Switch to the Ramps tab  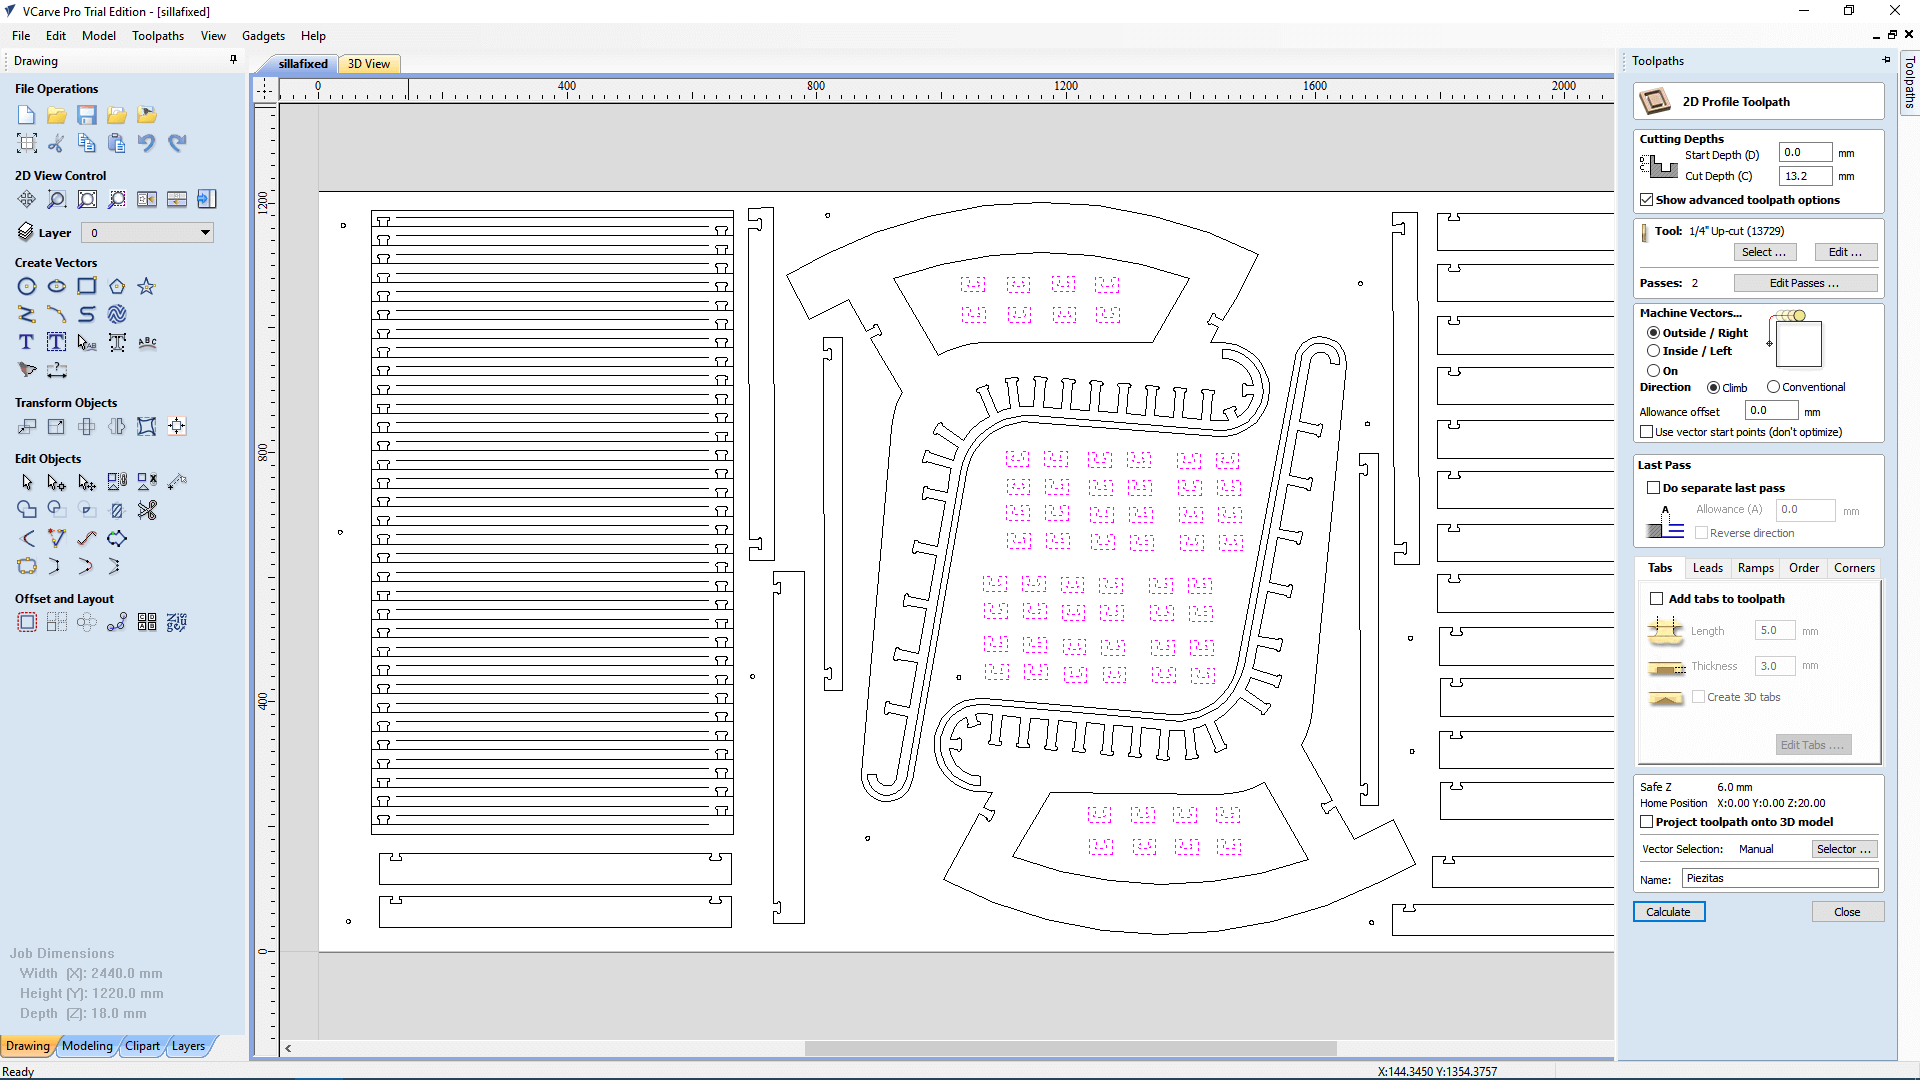point(1755,568)
